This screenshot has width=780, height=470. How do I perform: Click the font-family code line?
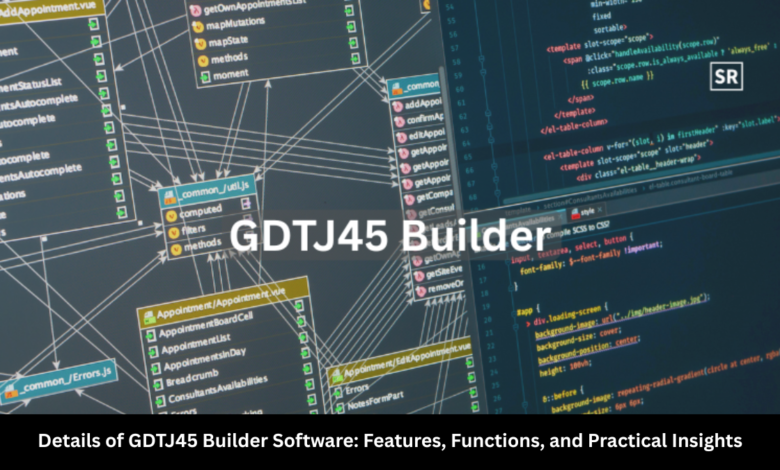click(590, 258)
